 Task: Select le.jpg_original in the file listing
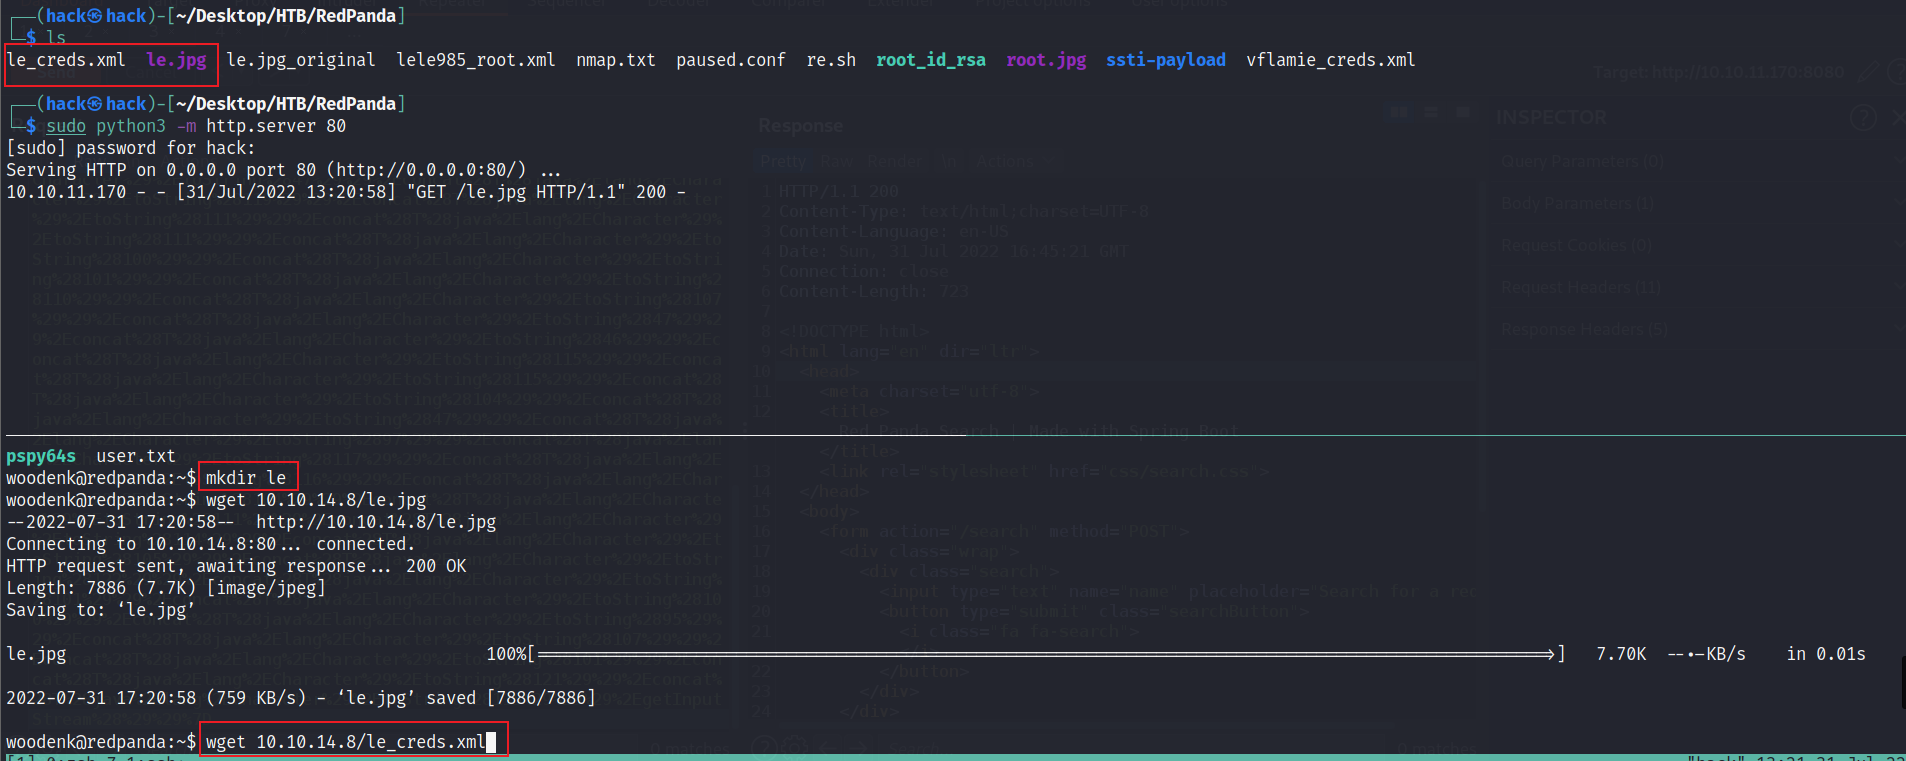pyautogui.click(x=301, y=60)
